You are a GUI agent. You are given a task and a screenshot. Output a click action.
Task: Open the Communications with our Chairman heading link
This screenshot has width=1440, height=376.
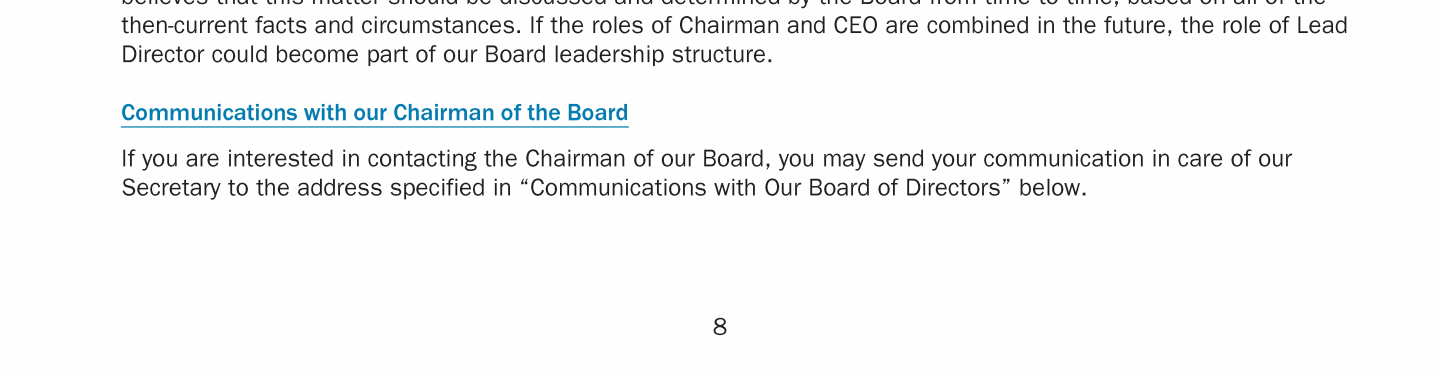pos(375,113)
